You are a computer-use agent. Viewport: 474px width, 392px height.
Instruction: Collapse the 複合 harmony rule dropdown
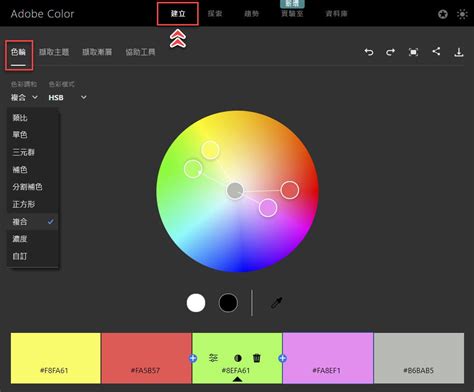point(24,97)
